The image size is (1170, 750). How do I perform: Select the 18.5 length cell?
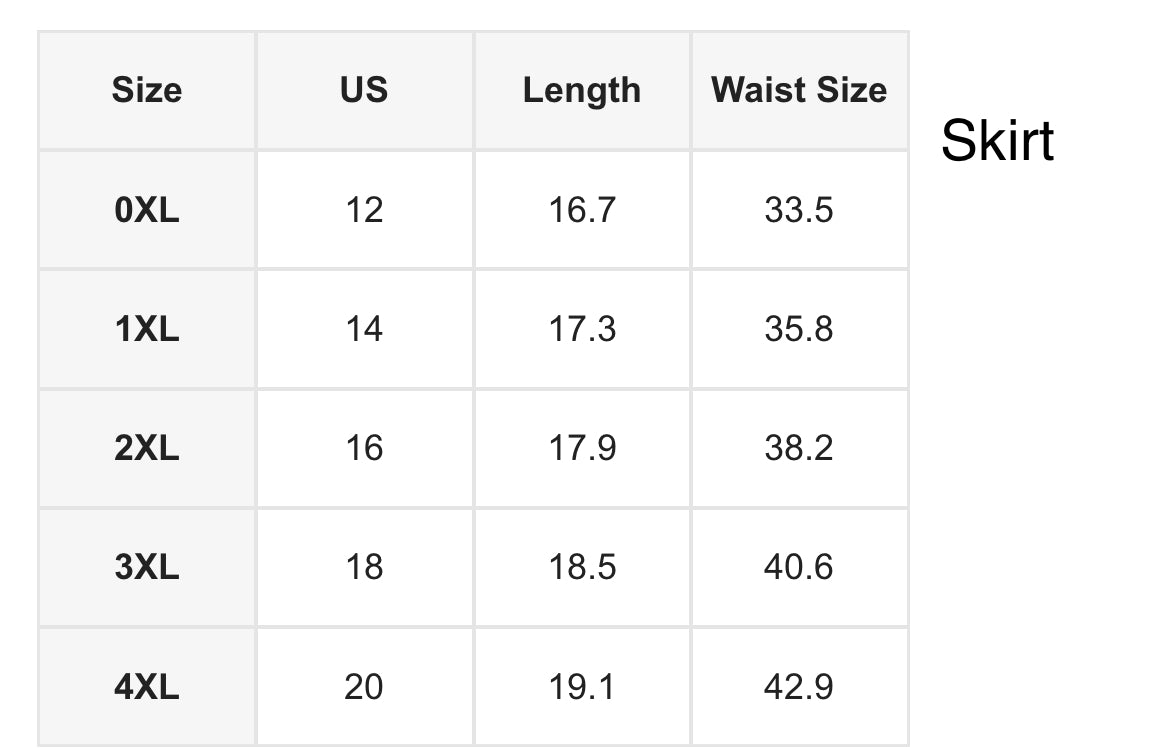[x=581, y=567]
